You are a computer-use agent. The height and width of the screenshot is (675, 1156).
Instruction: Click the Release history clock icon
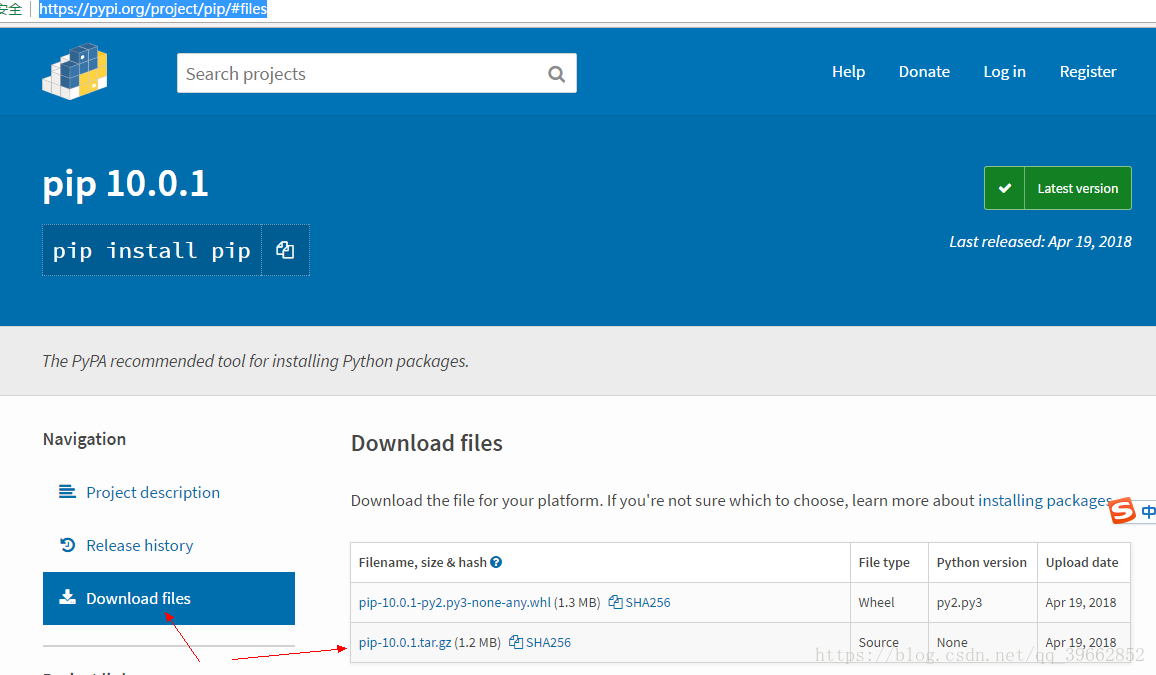click(x=67, y=545)
